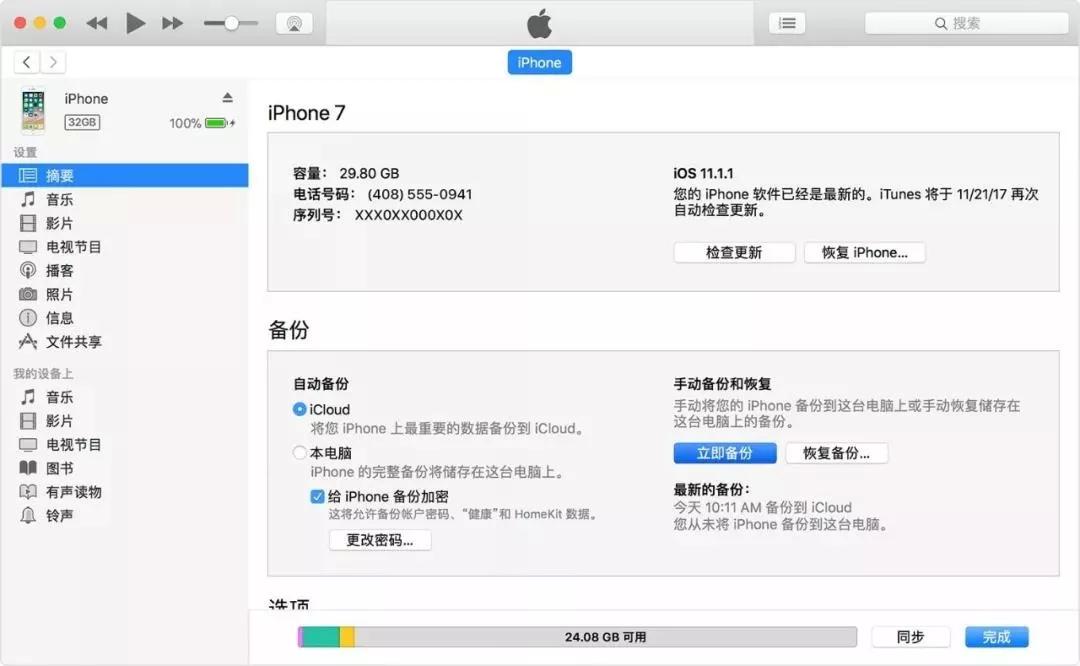Eject the iPhone using the eject icon
The width and height of the screenshot is (1080, 666).
pos(227,98)
